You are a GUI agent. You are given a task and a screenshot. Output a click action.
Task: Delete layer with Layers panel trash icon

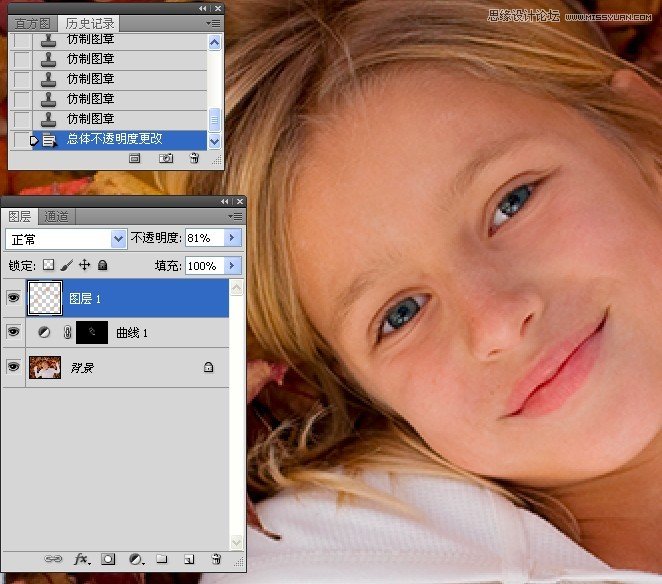point(215,560)
